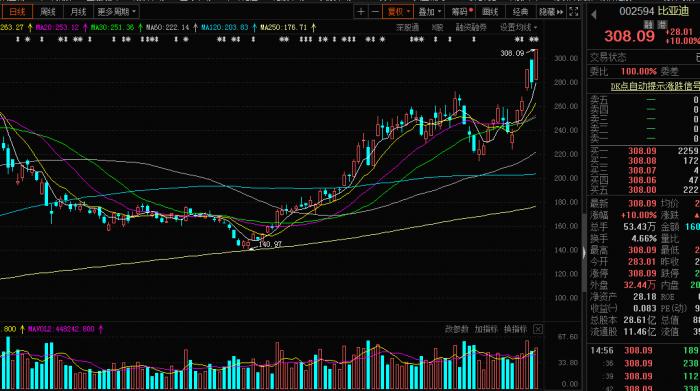Switch to the 月线 monthly tab
The width and height of the screenshot is (700, 391).
click(78, 12)
